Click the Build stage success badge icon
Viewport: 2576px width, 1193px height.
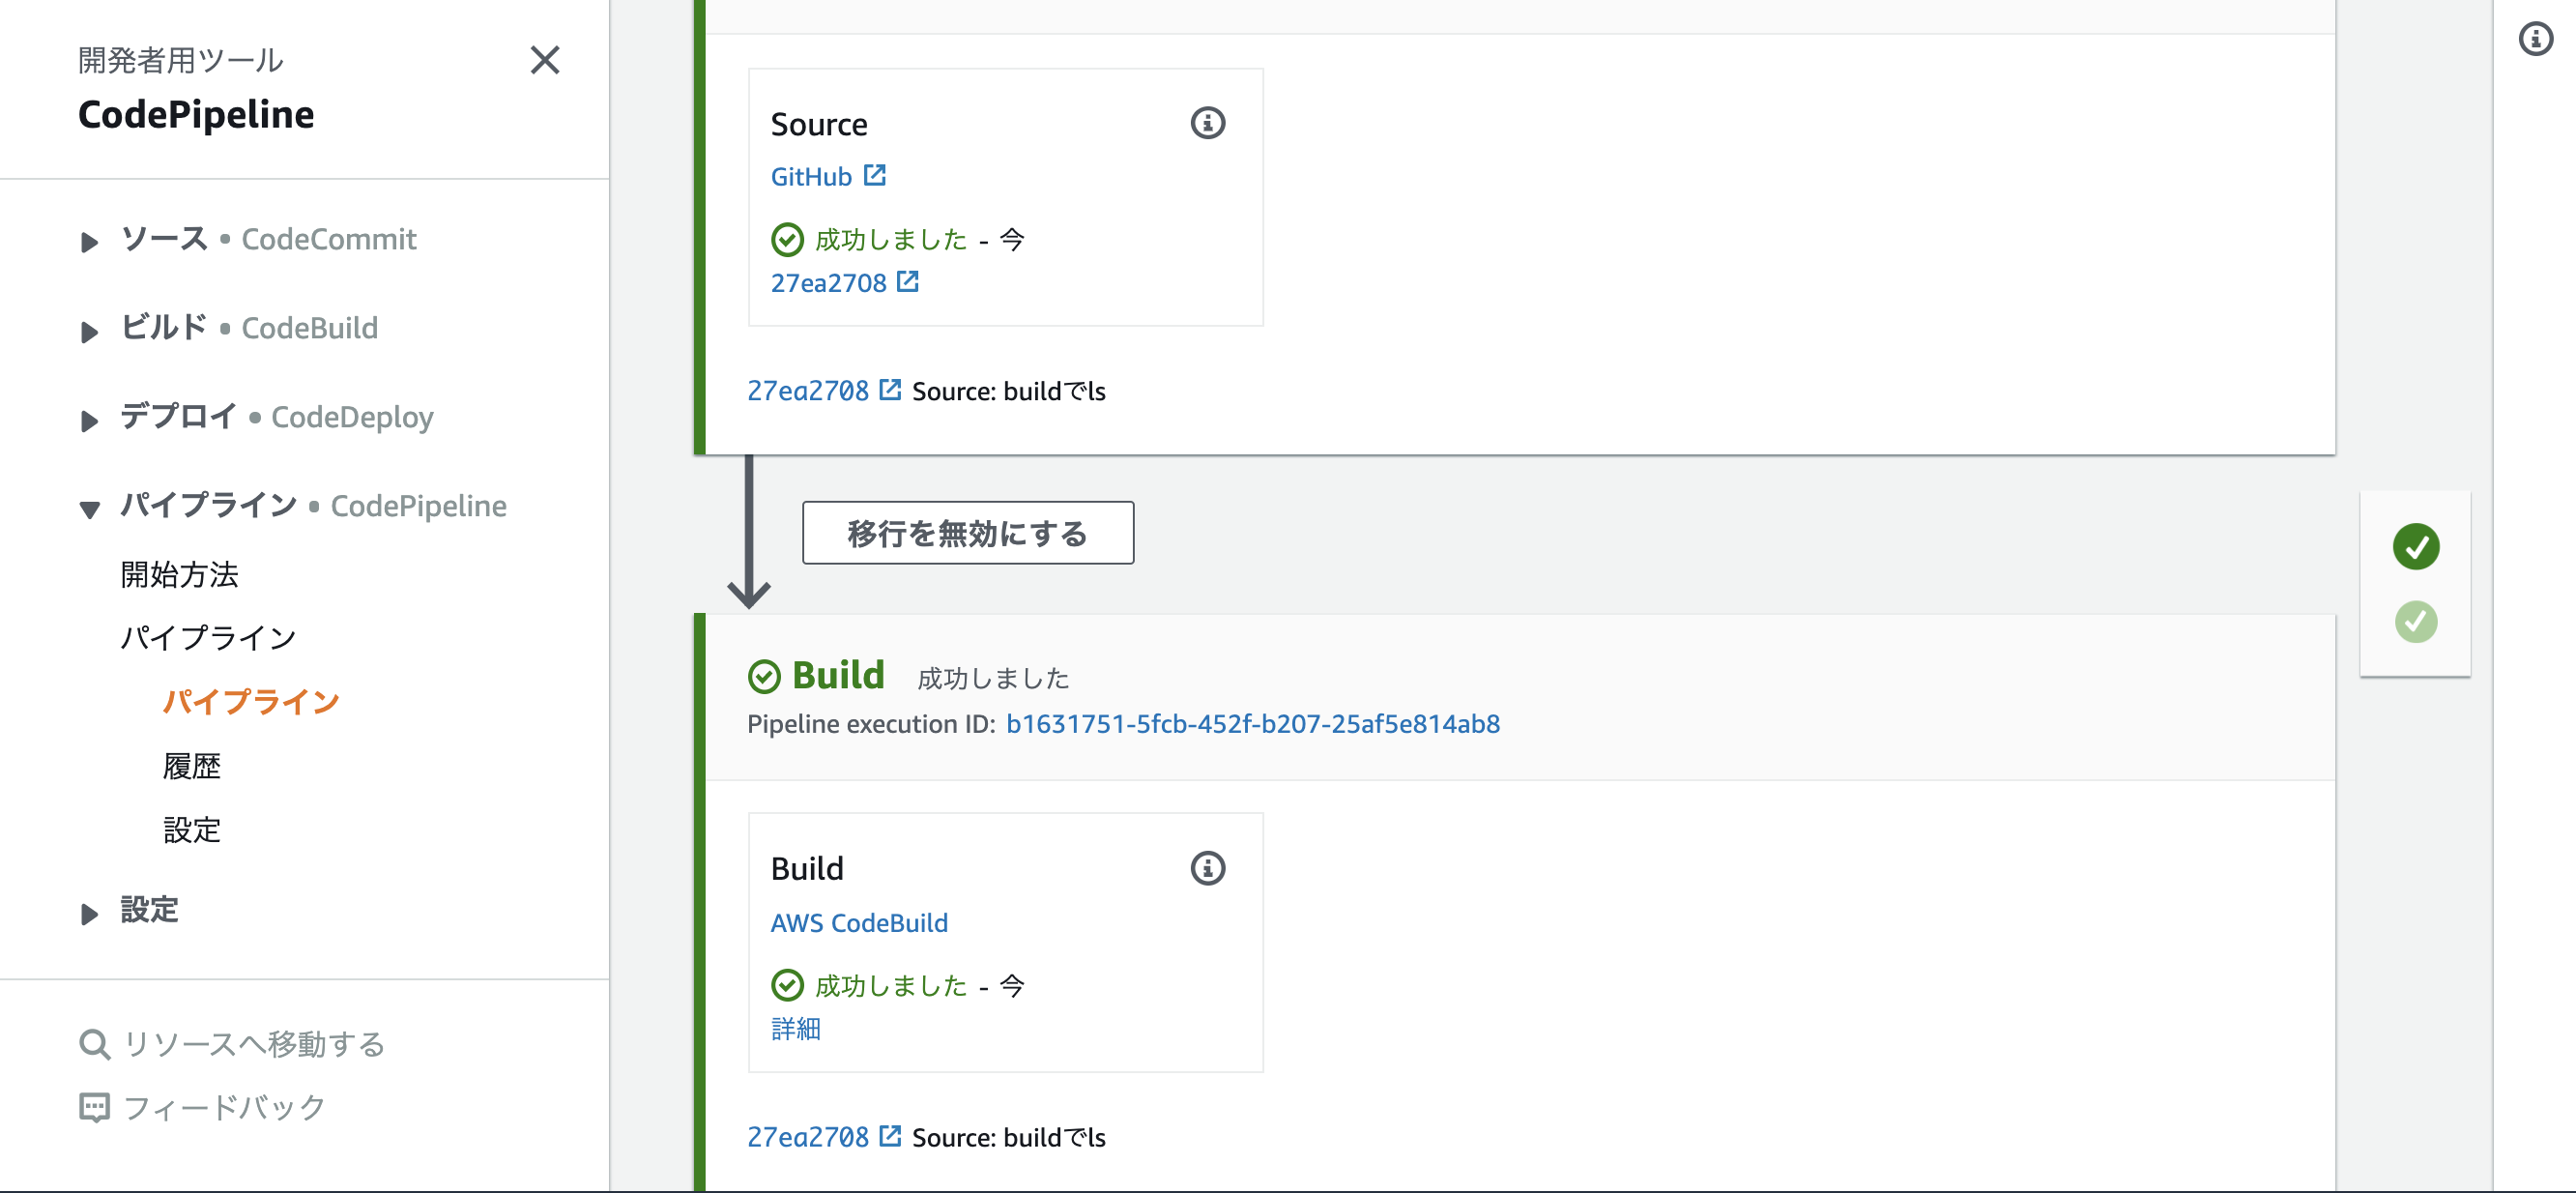click(x=765, y=675)
